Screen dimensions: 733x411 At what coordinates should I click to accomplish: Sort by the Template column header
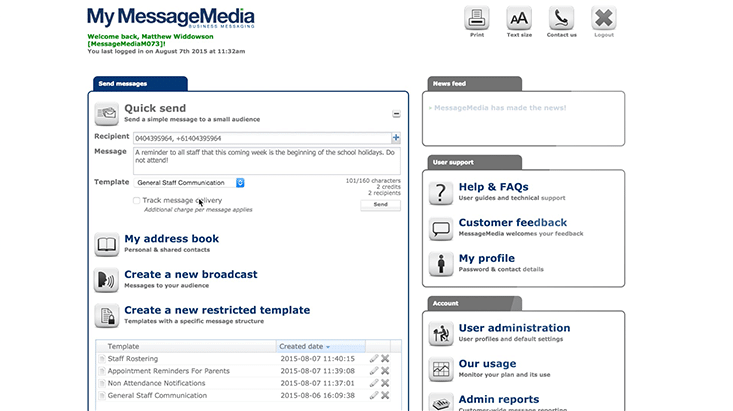186,346
